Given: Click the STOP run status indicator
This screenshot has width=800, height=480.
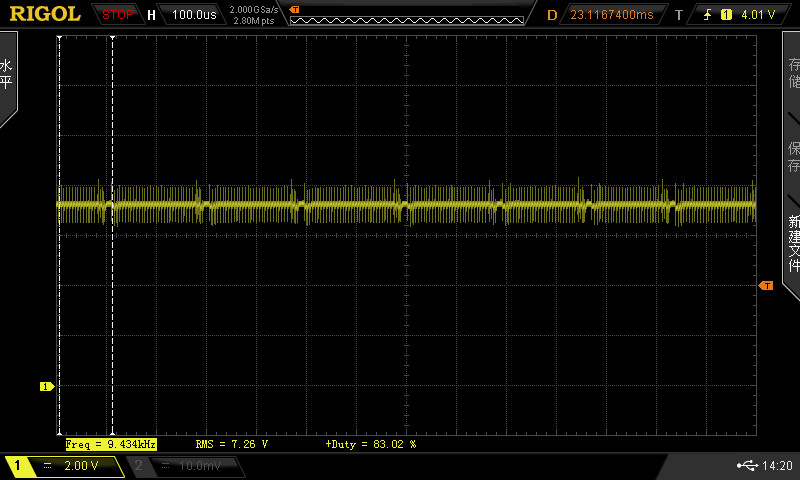Looking at the screenshot, I should [117, 15].
